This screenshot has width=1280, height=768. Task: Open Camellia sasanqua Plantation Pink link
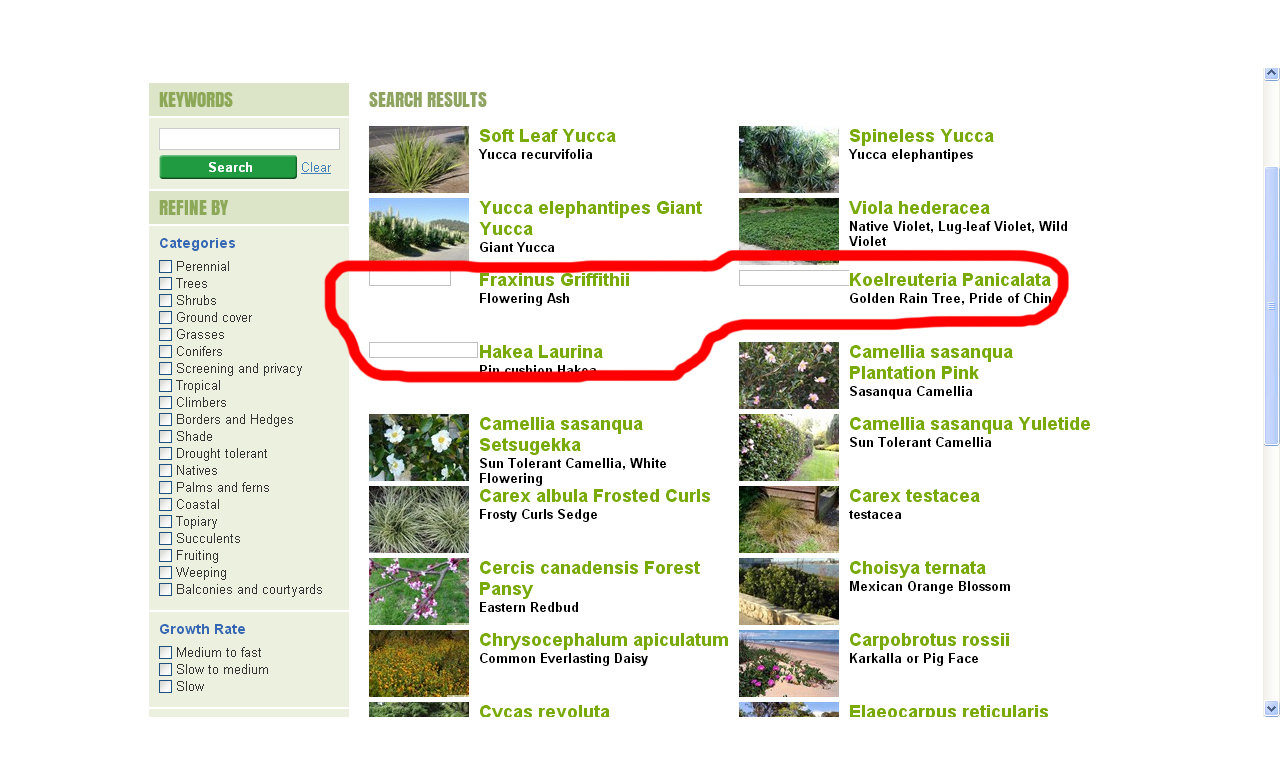point(931,362)
